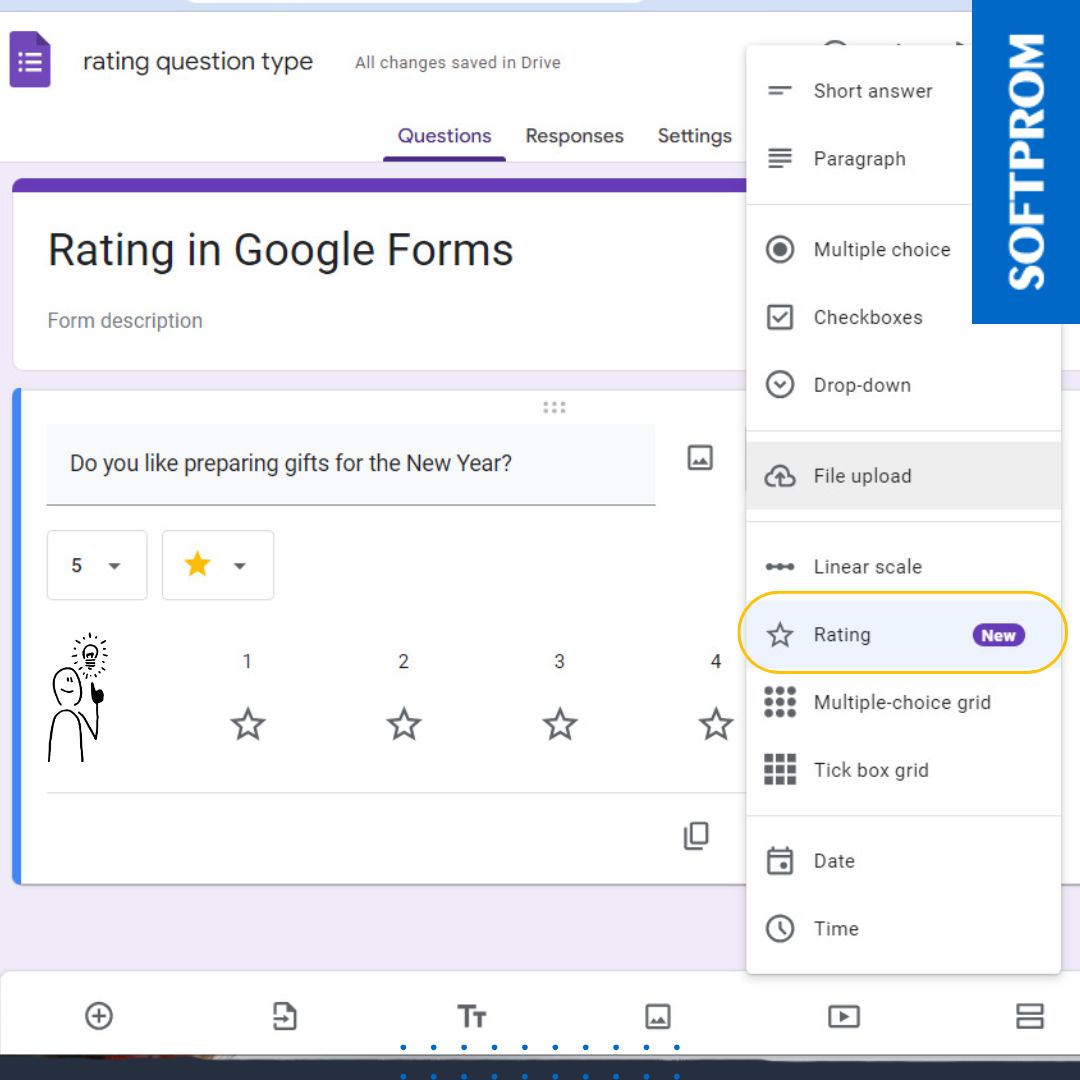
Task: Choose the Checkboxes question type
Action: point(869,317)
